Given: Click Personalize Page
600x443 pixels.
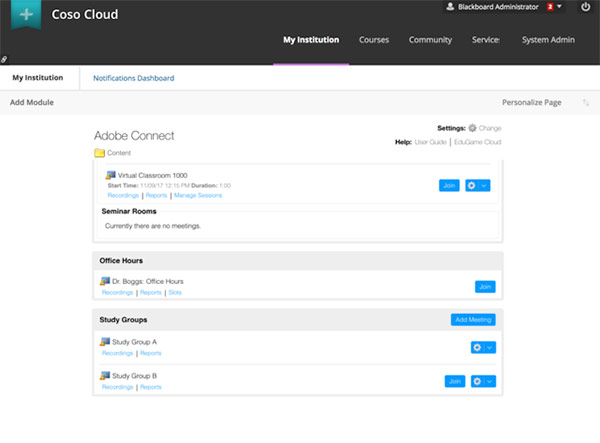Looking at the screenshot, I should [532, 103].
